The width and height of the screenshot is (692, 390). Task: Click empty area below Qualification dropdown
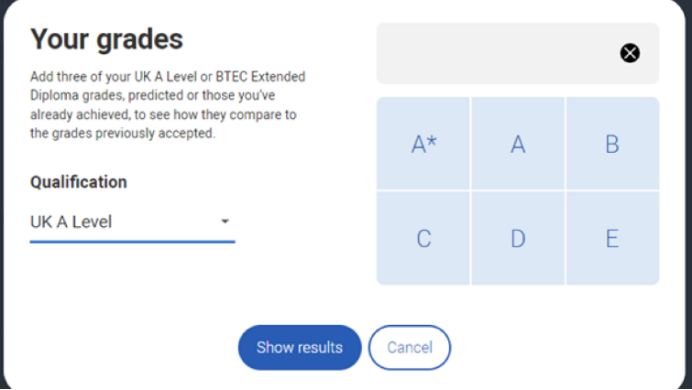coord(132,278)
